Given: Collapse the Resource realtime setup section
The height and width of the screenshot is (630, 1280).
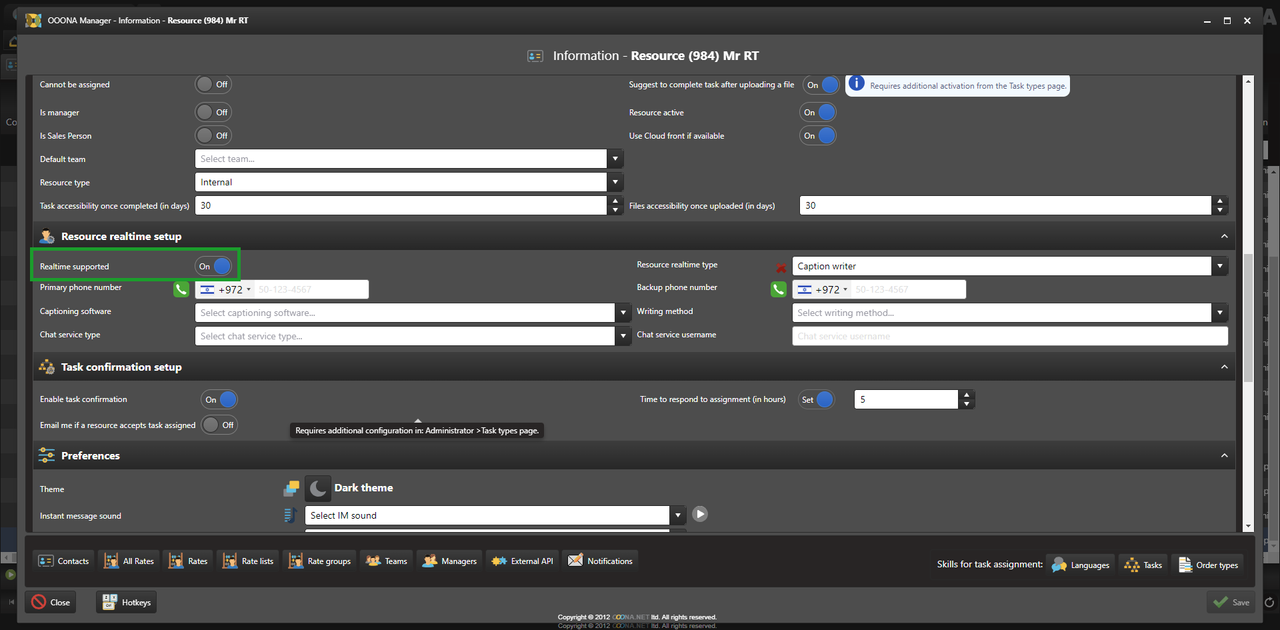Looking at the screenshot, I should 1224,236.
